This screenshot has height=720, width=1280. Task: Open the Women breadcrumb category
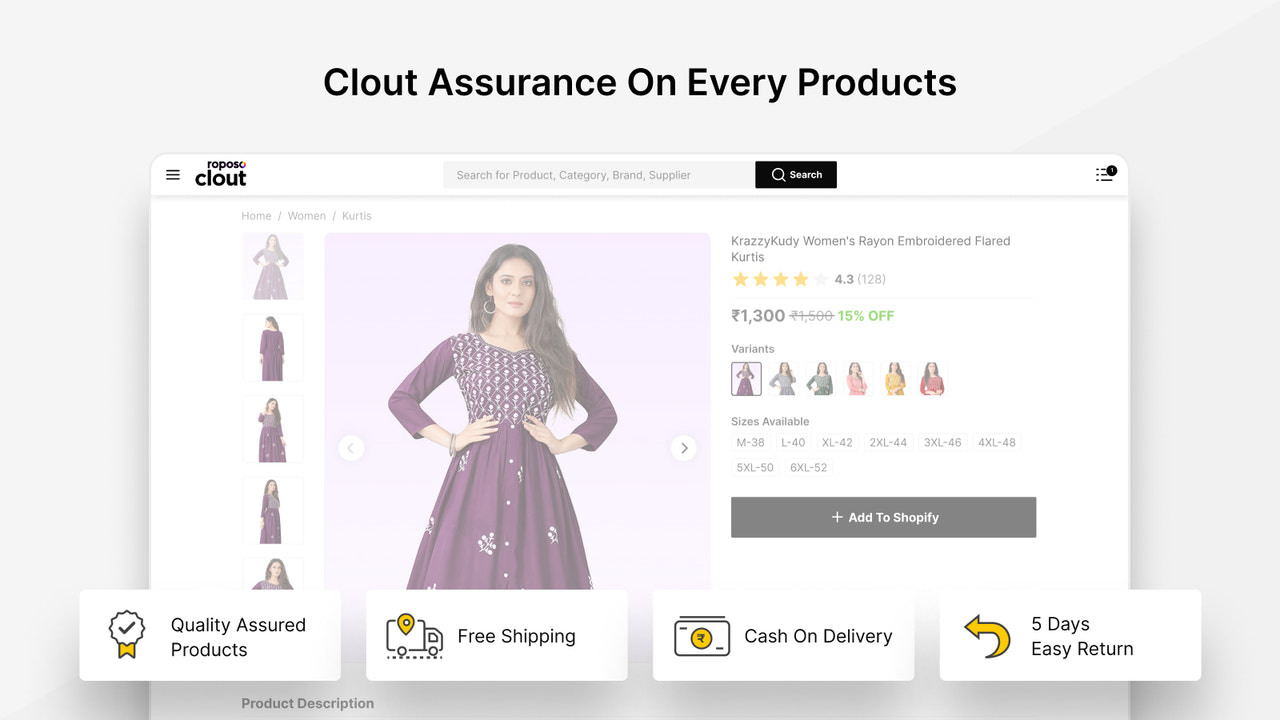point(306,215)
